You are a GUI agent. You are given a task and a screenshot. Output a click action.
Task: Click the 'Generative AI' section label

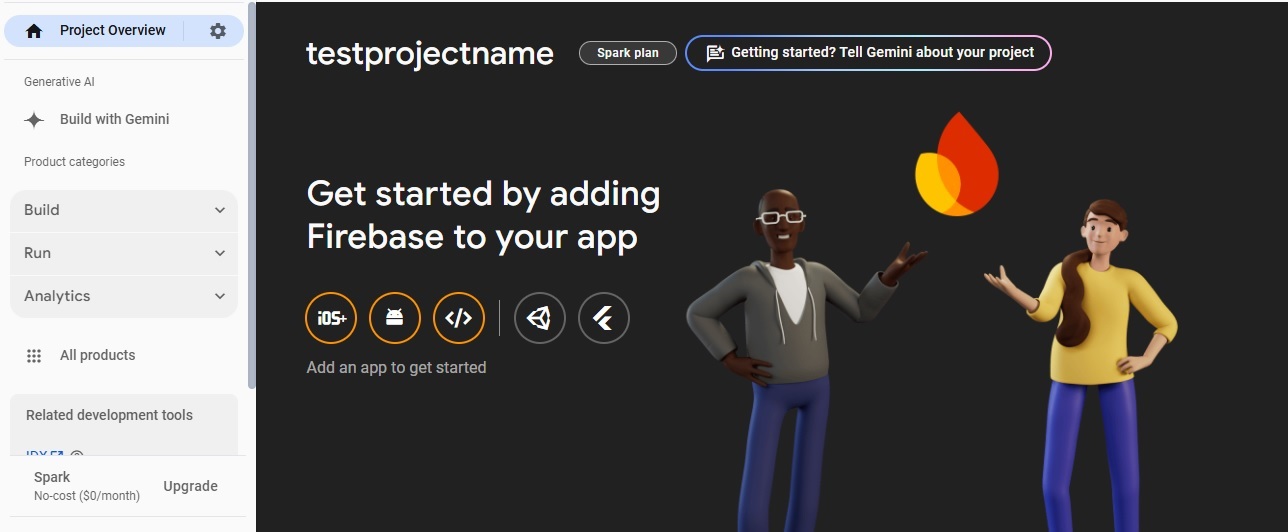coord(59,82)
